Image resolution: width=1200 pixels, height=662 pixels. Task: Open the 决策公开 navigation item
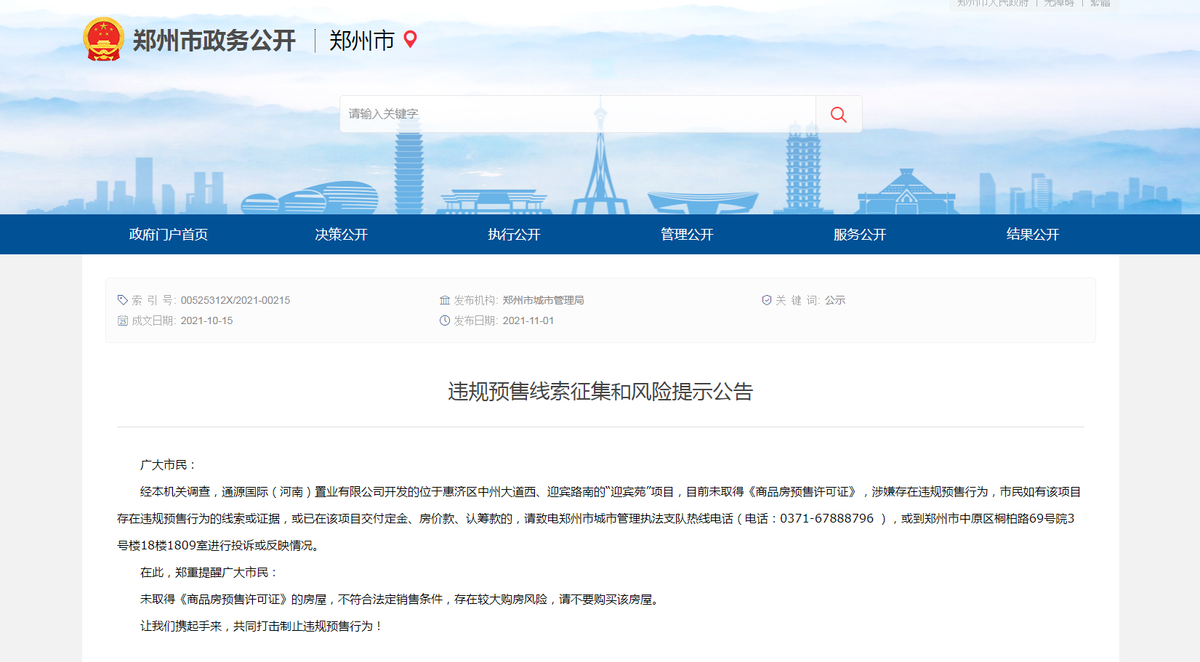(341, 235)
